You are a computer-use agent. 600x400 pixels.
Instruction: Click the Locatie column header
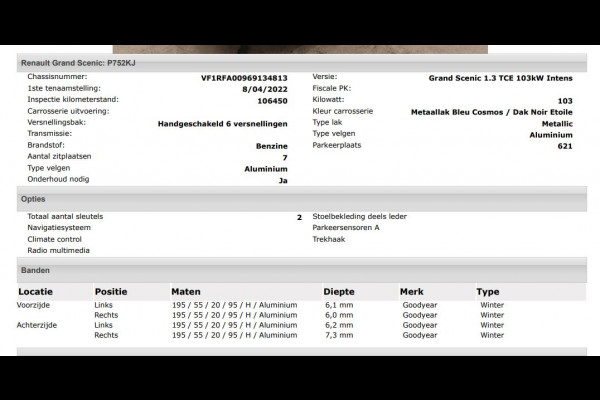(x=35, y=292)
